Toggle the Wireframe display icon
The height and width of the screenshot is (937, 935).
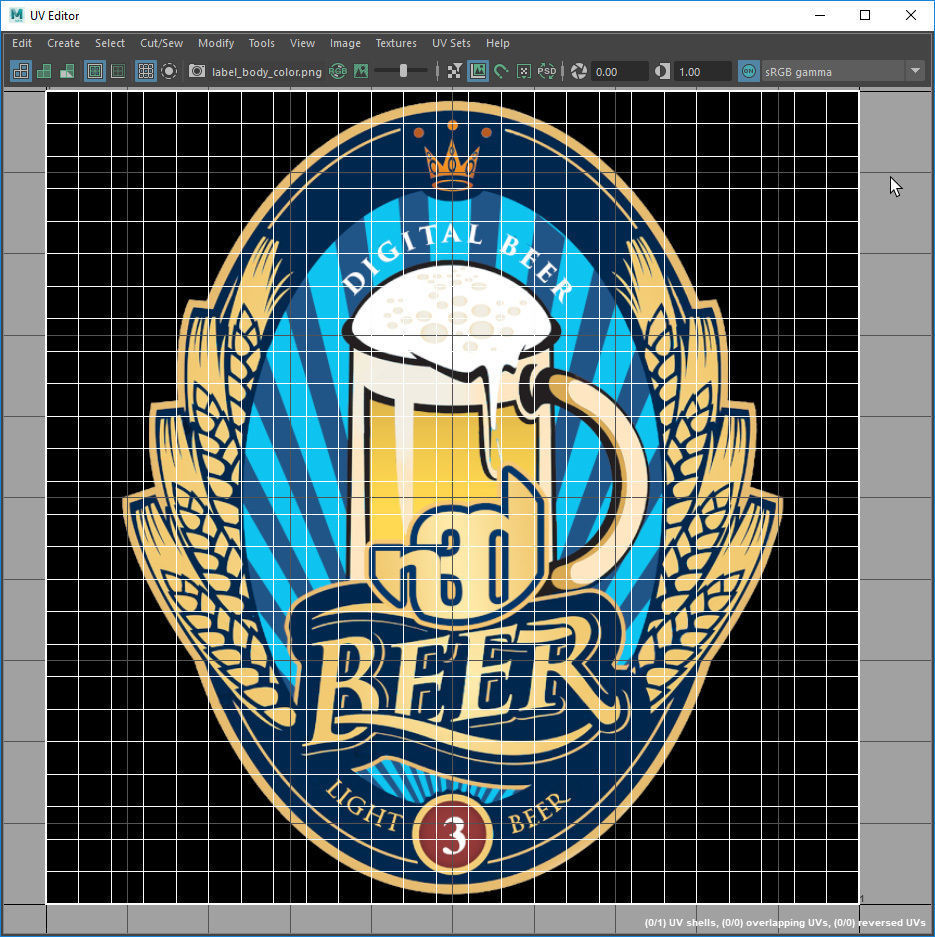coord(21,72)
